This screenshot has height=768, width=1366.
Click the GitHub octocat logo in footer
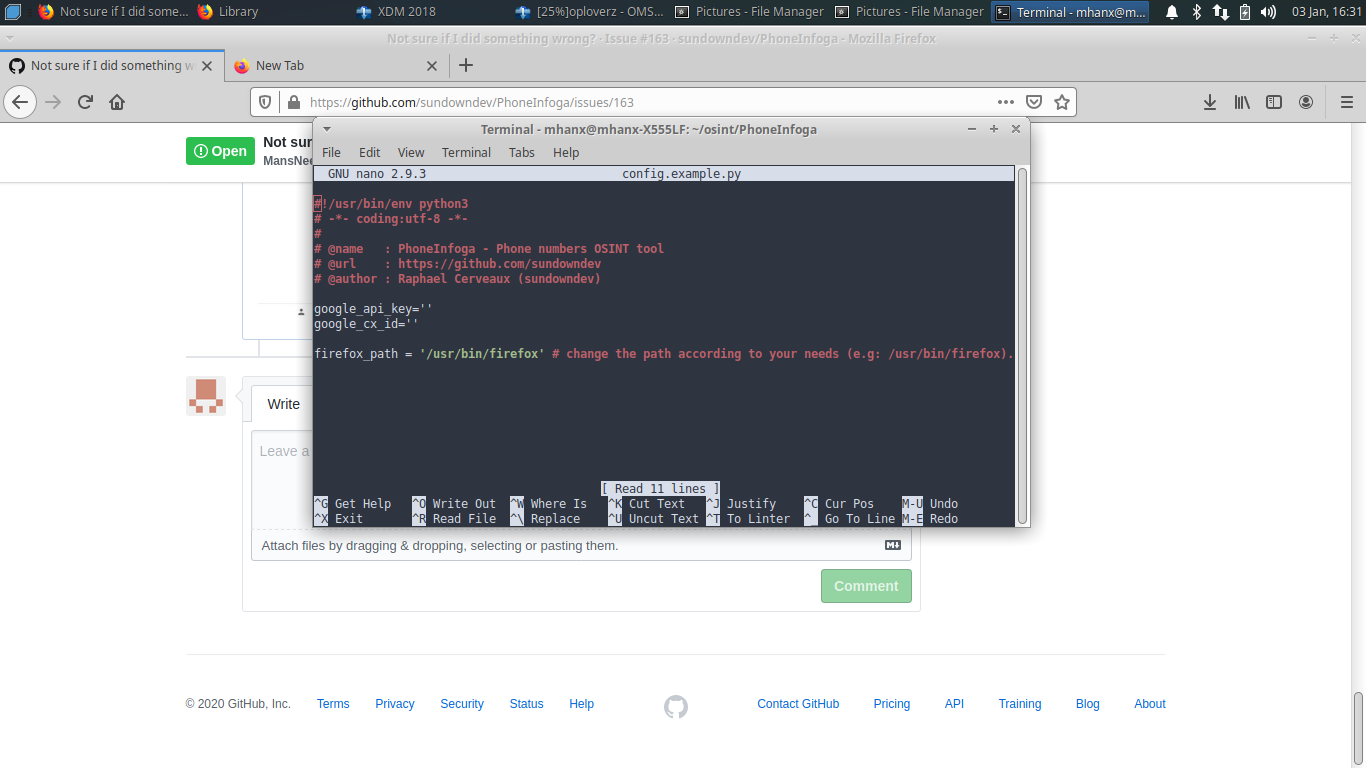[x=675, y=706]
